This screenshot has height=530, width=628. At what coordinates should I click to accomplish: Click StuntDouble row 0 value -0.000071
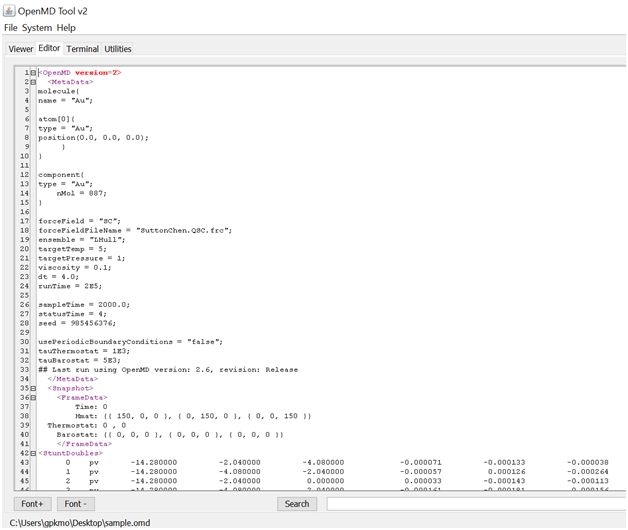click(421, 463)
